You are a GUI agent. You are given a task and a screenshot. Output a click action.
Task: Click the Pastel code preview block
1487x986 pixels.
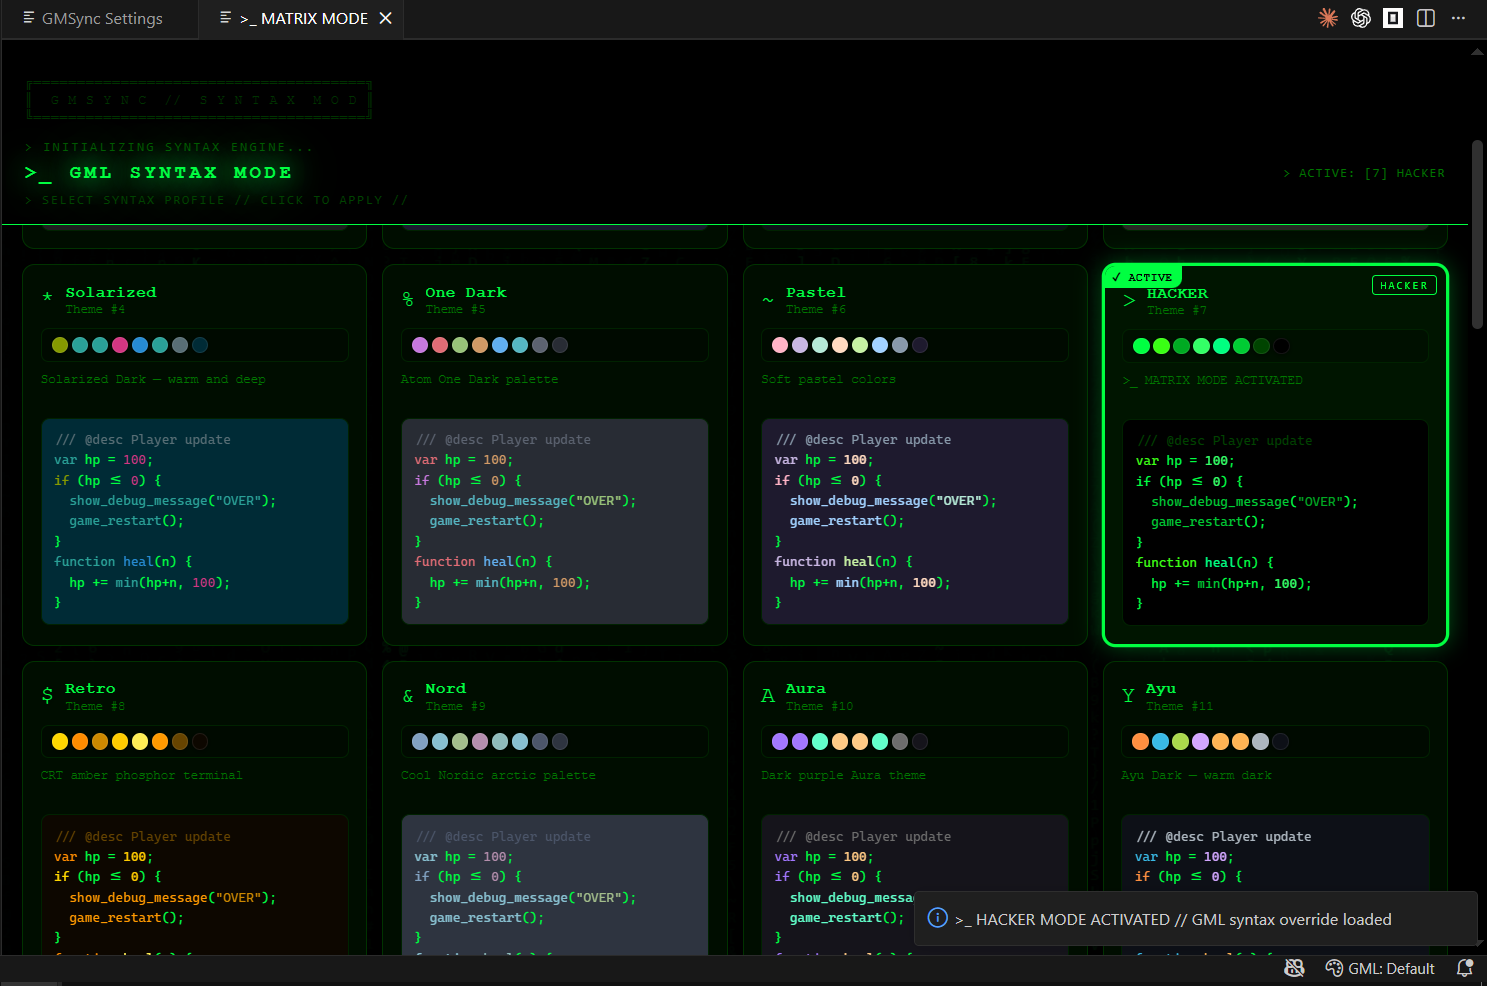915,521
